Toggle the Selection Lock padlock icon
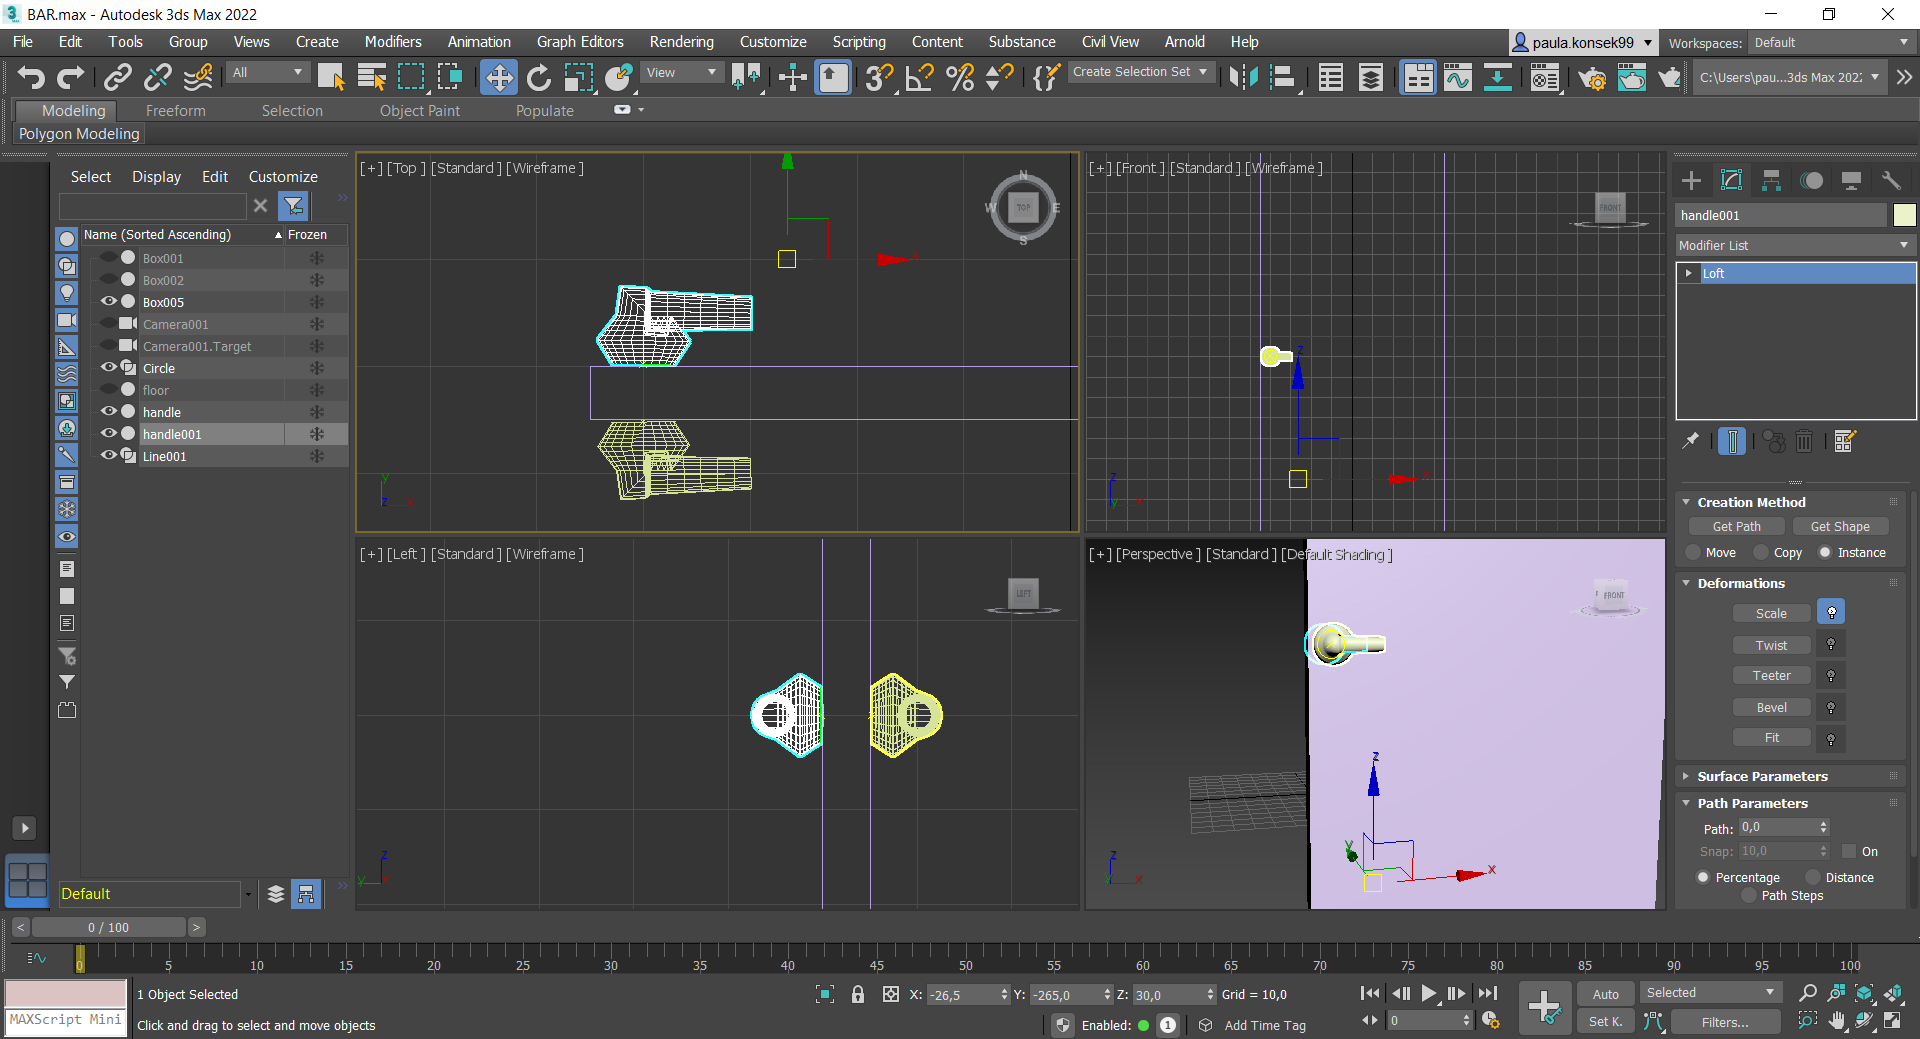Image resolution: width=1920 pixels, height=1039 pixels. point(858,994)
